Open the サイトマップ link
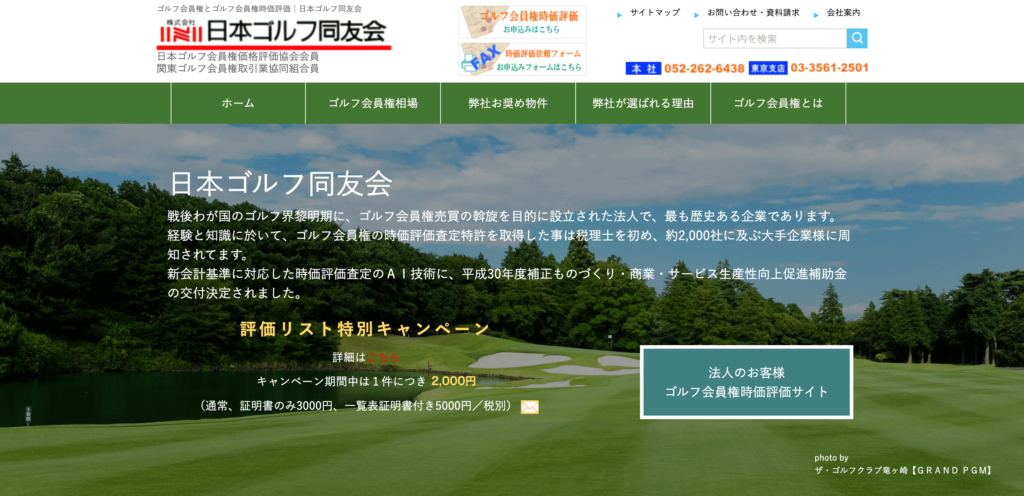The image size is (1024, 496). [x=654, y=12]
